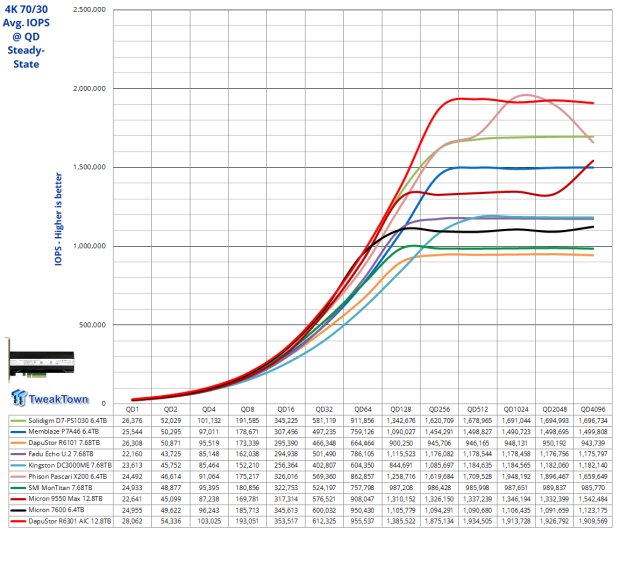Image resolution: width=620 pixels, height=568 pixels.
Task: Click the QD1 column header
Action: pyautogui.click(x=131, y=410)
